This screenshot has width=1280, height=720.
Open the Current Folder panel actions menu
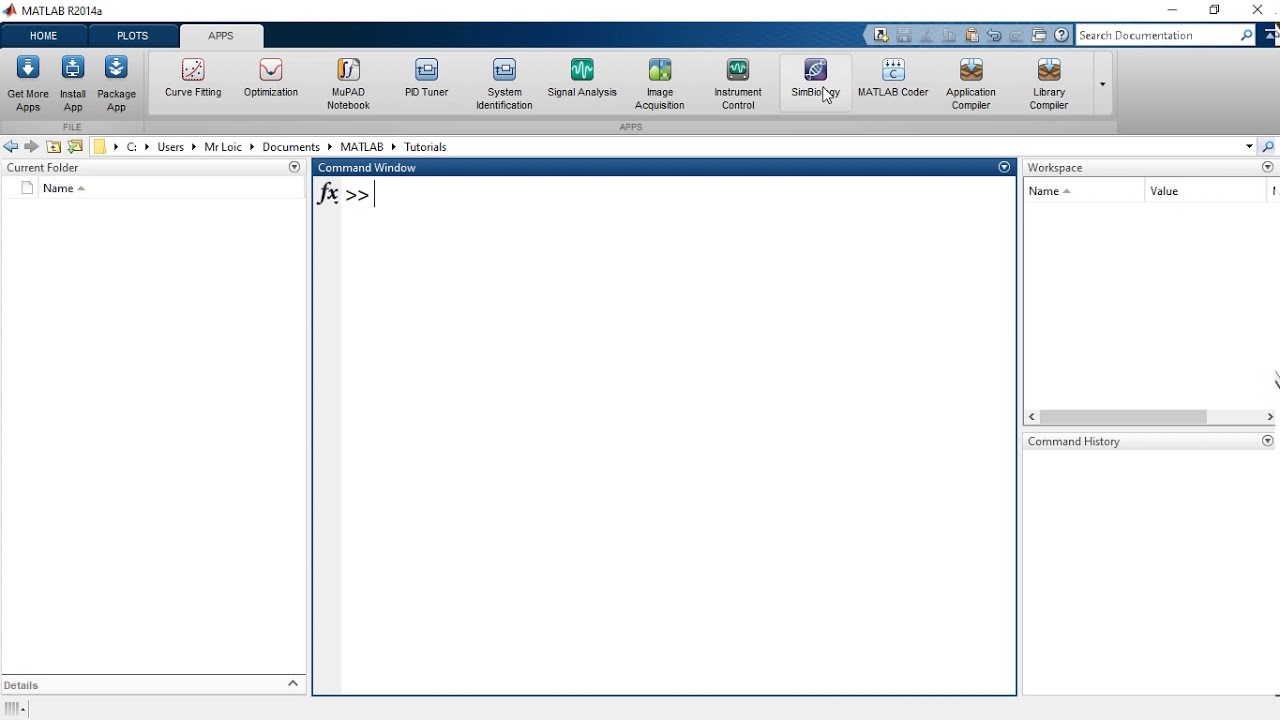(x=294, y=167)
